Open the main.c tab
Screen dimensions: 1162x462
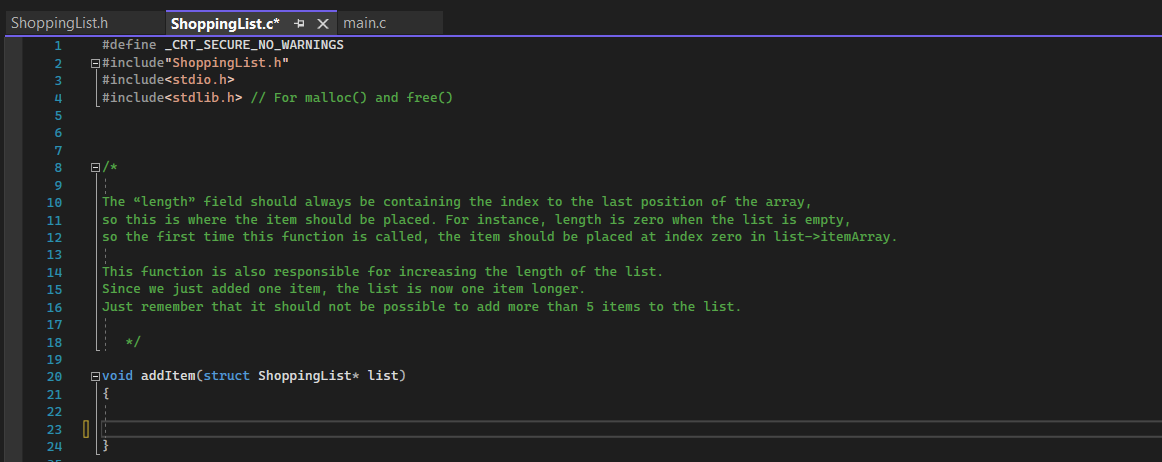[x=365, y=23]
